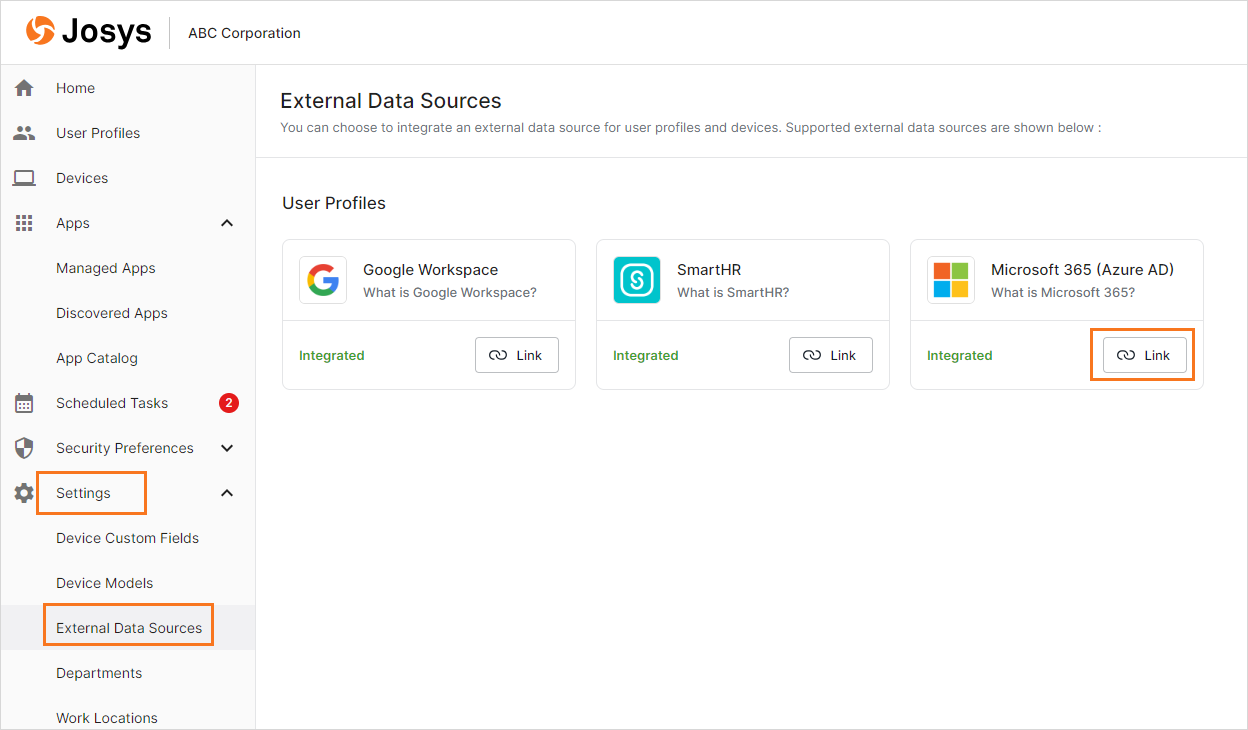Viewport: 1248px width, 730px height.
Task: Click the Home house icon
Action: pyautogui.click(x=24, y=88)
